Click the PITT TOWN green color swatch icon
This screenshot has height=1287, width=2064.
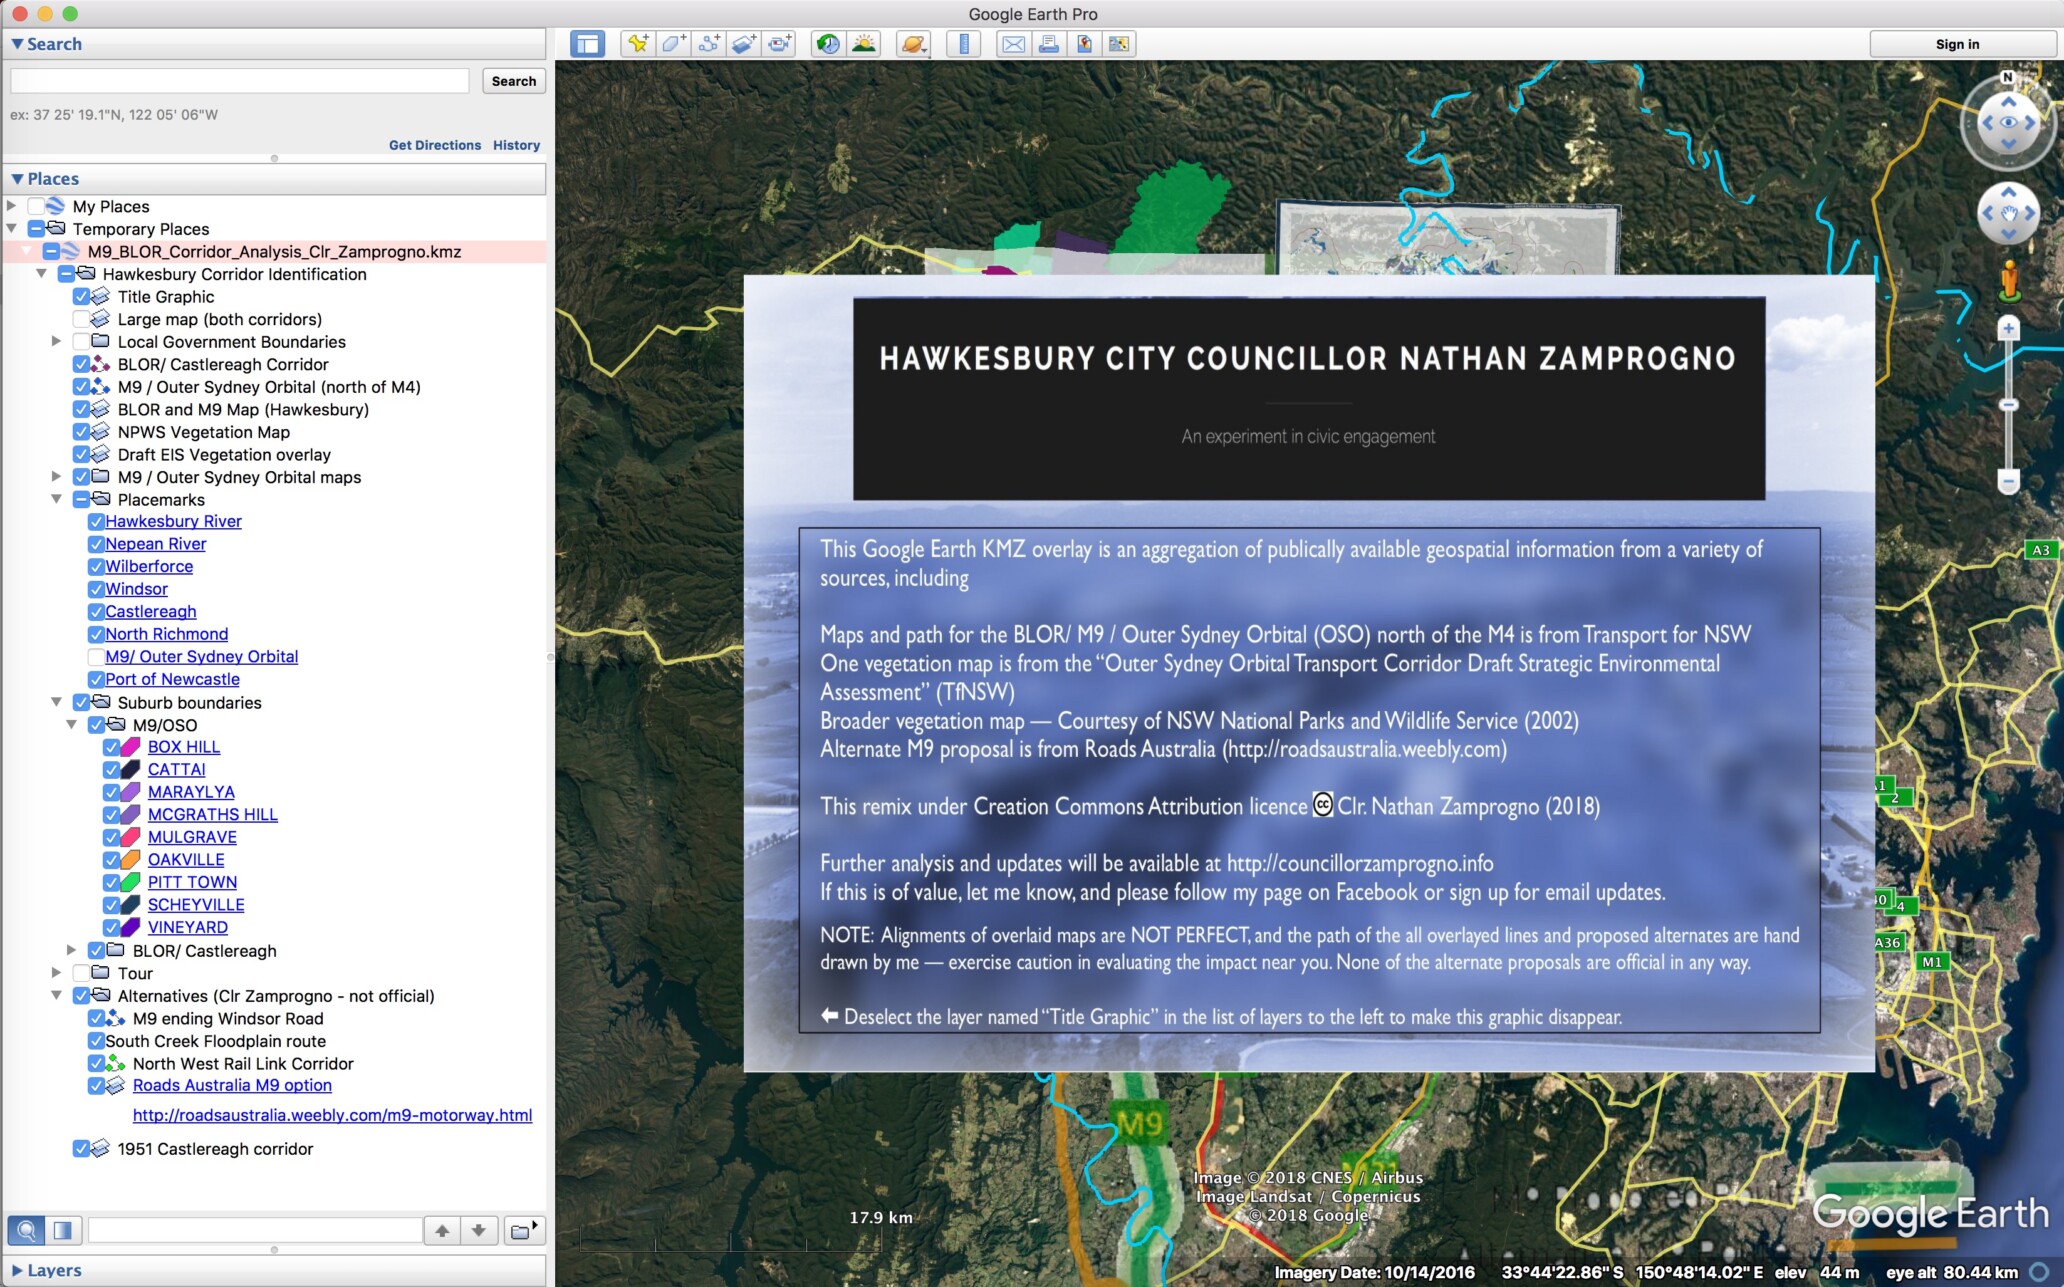pos(131,882)
